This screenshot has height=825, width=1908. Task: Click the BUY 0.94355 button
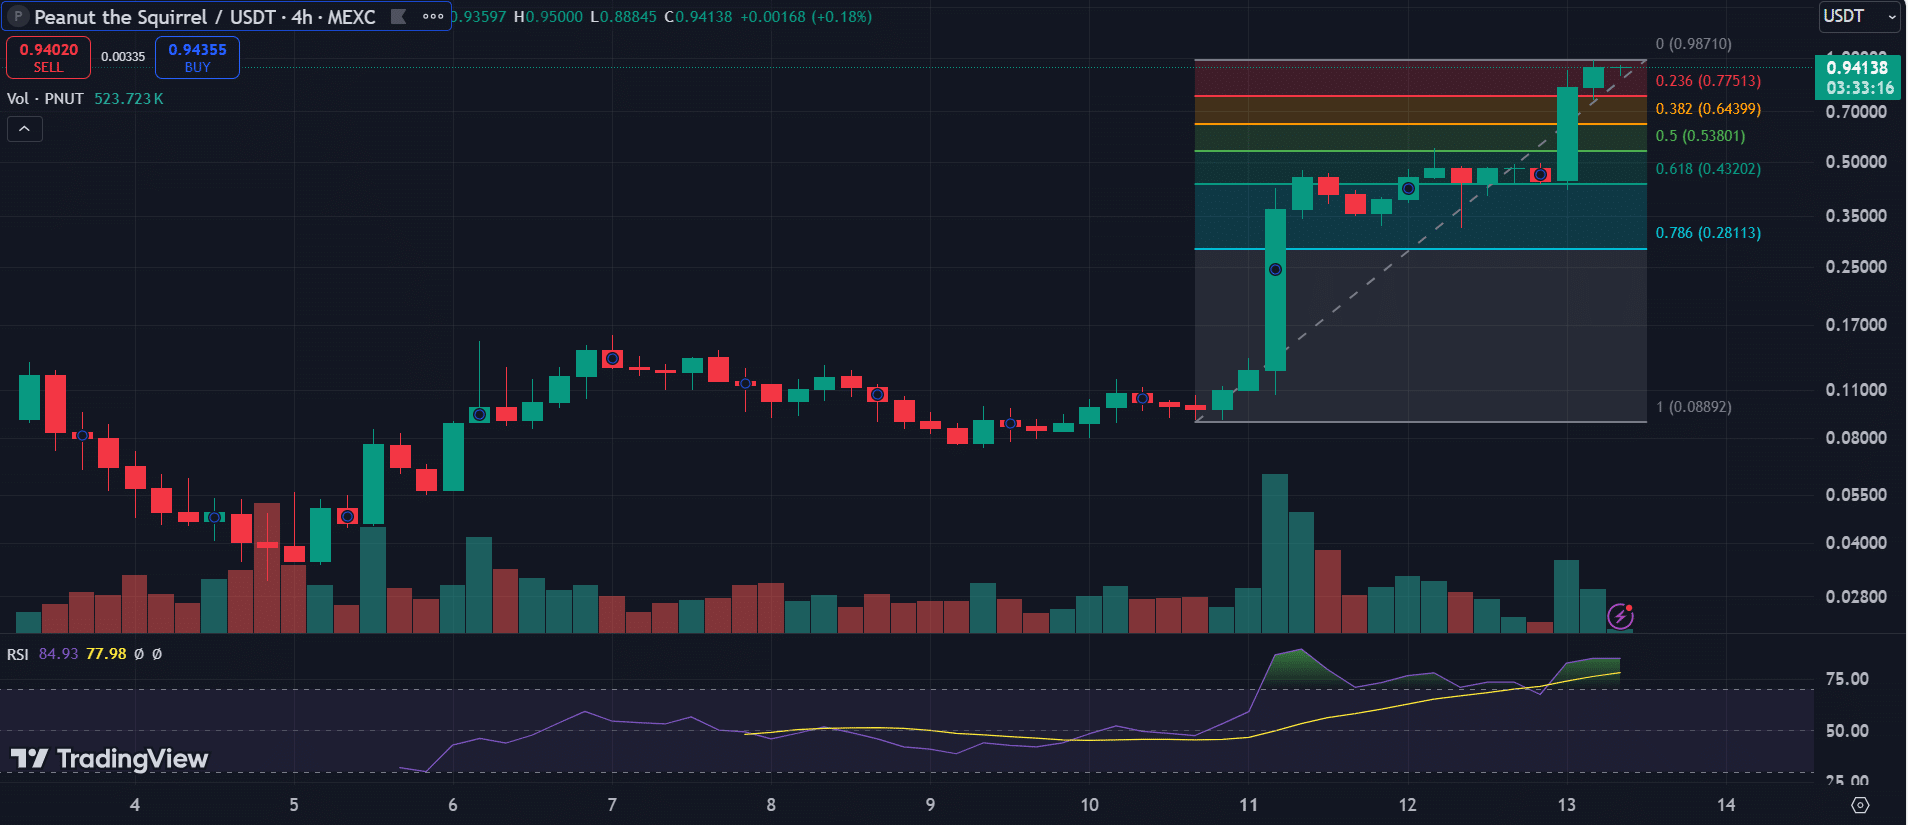pos(197,57)
